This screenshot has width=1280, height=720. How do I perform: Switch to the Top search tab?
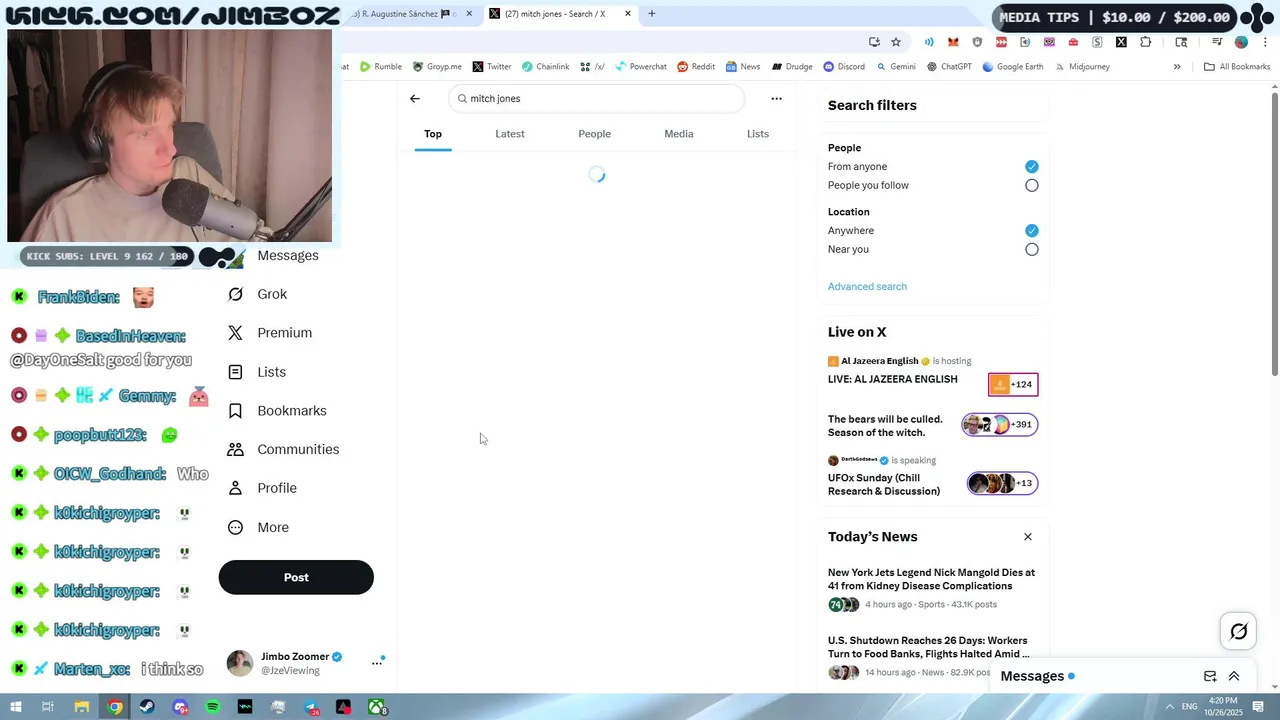tap(433, 134)
